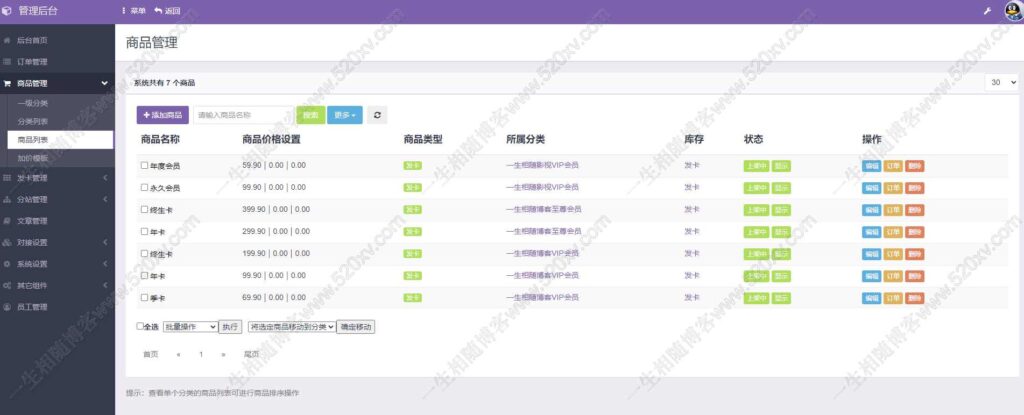The image size is (1024, 415).
Task: Click the 系统设置 gear icon
Action: (7, 264)
